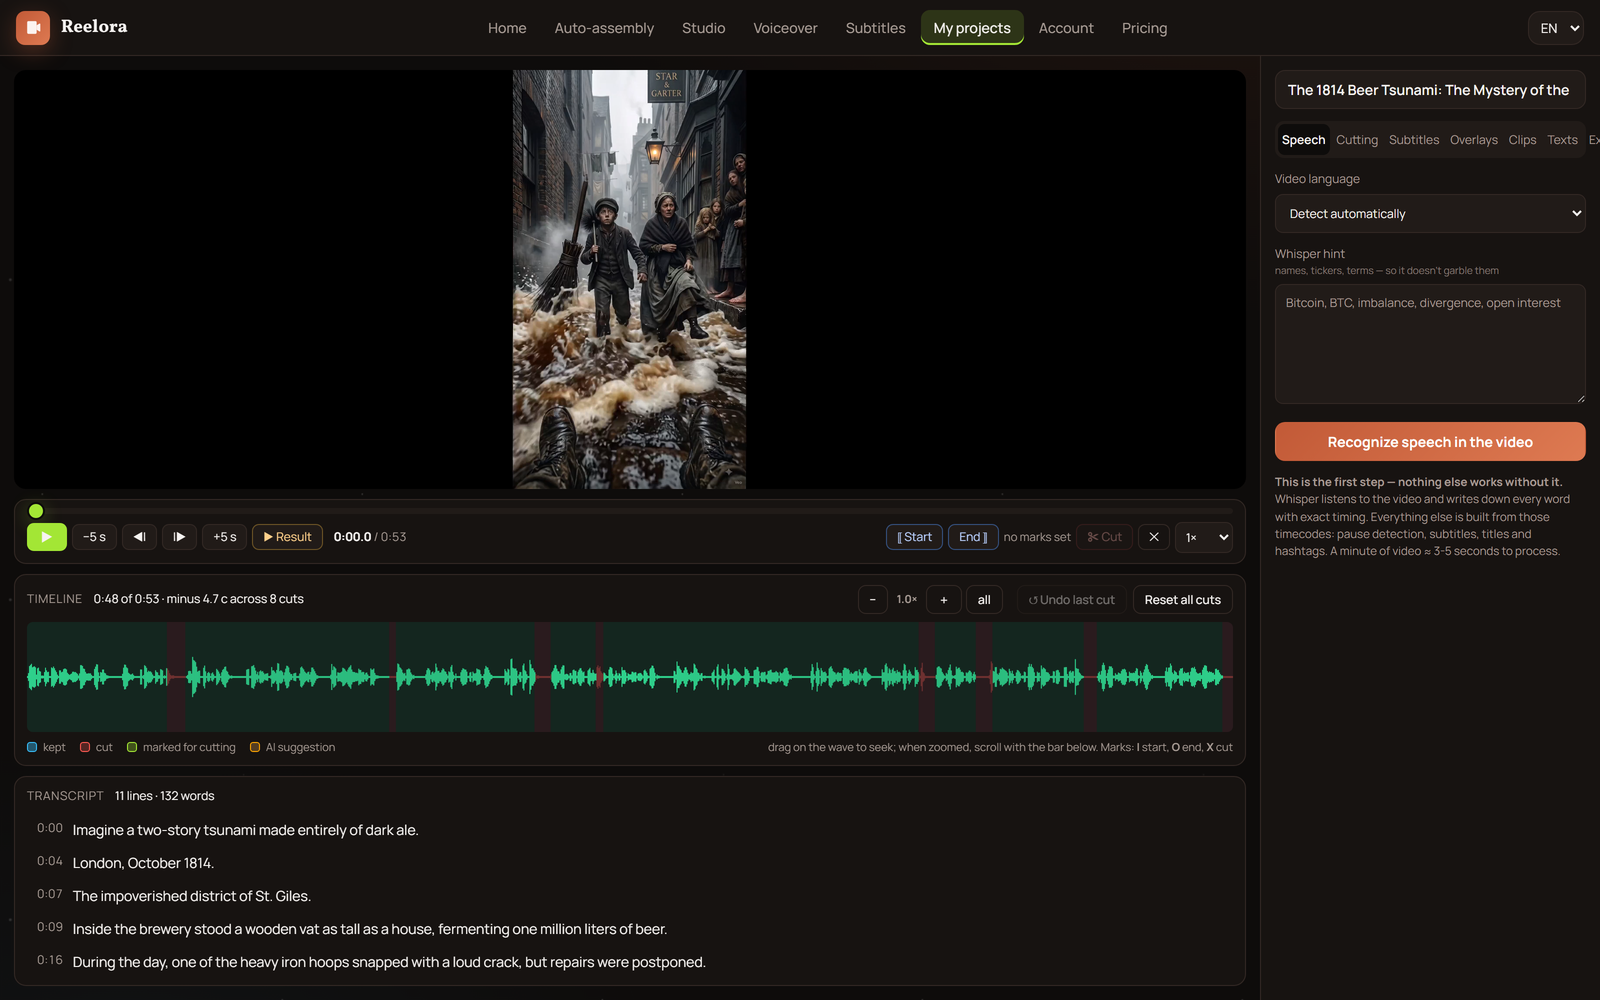Undo last cut
This screenshot has height=1000, width=1600.
pos(1071,600)
